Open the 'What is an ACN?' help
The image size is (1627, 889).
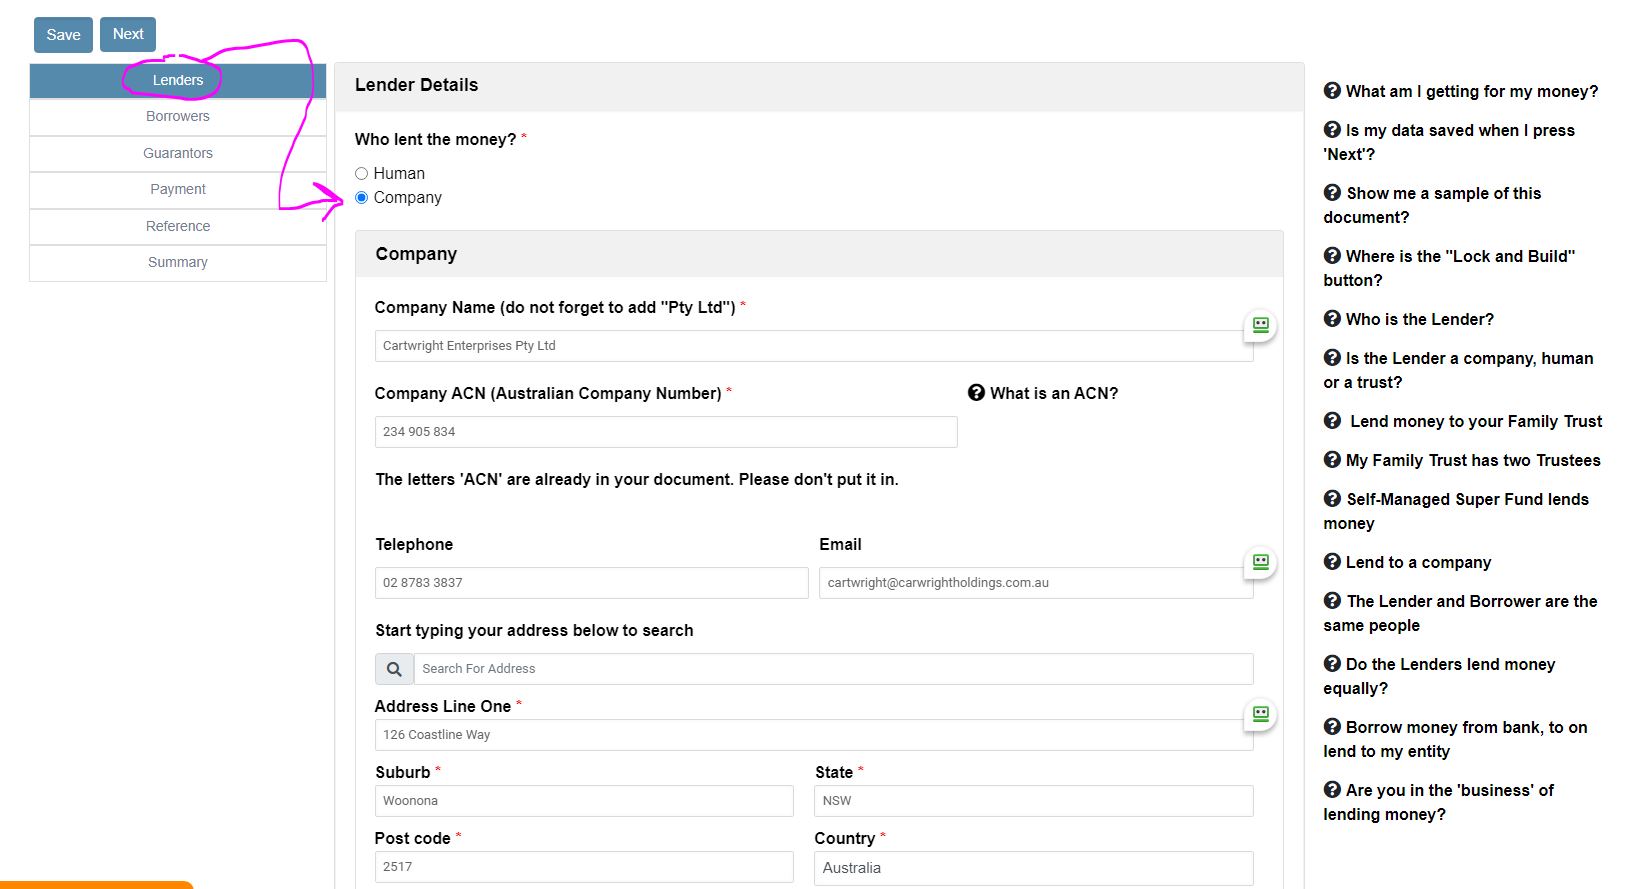[x=1043, y=393]
